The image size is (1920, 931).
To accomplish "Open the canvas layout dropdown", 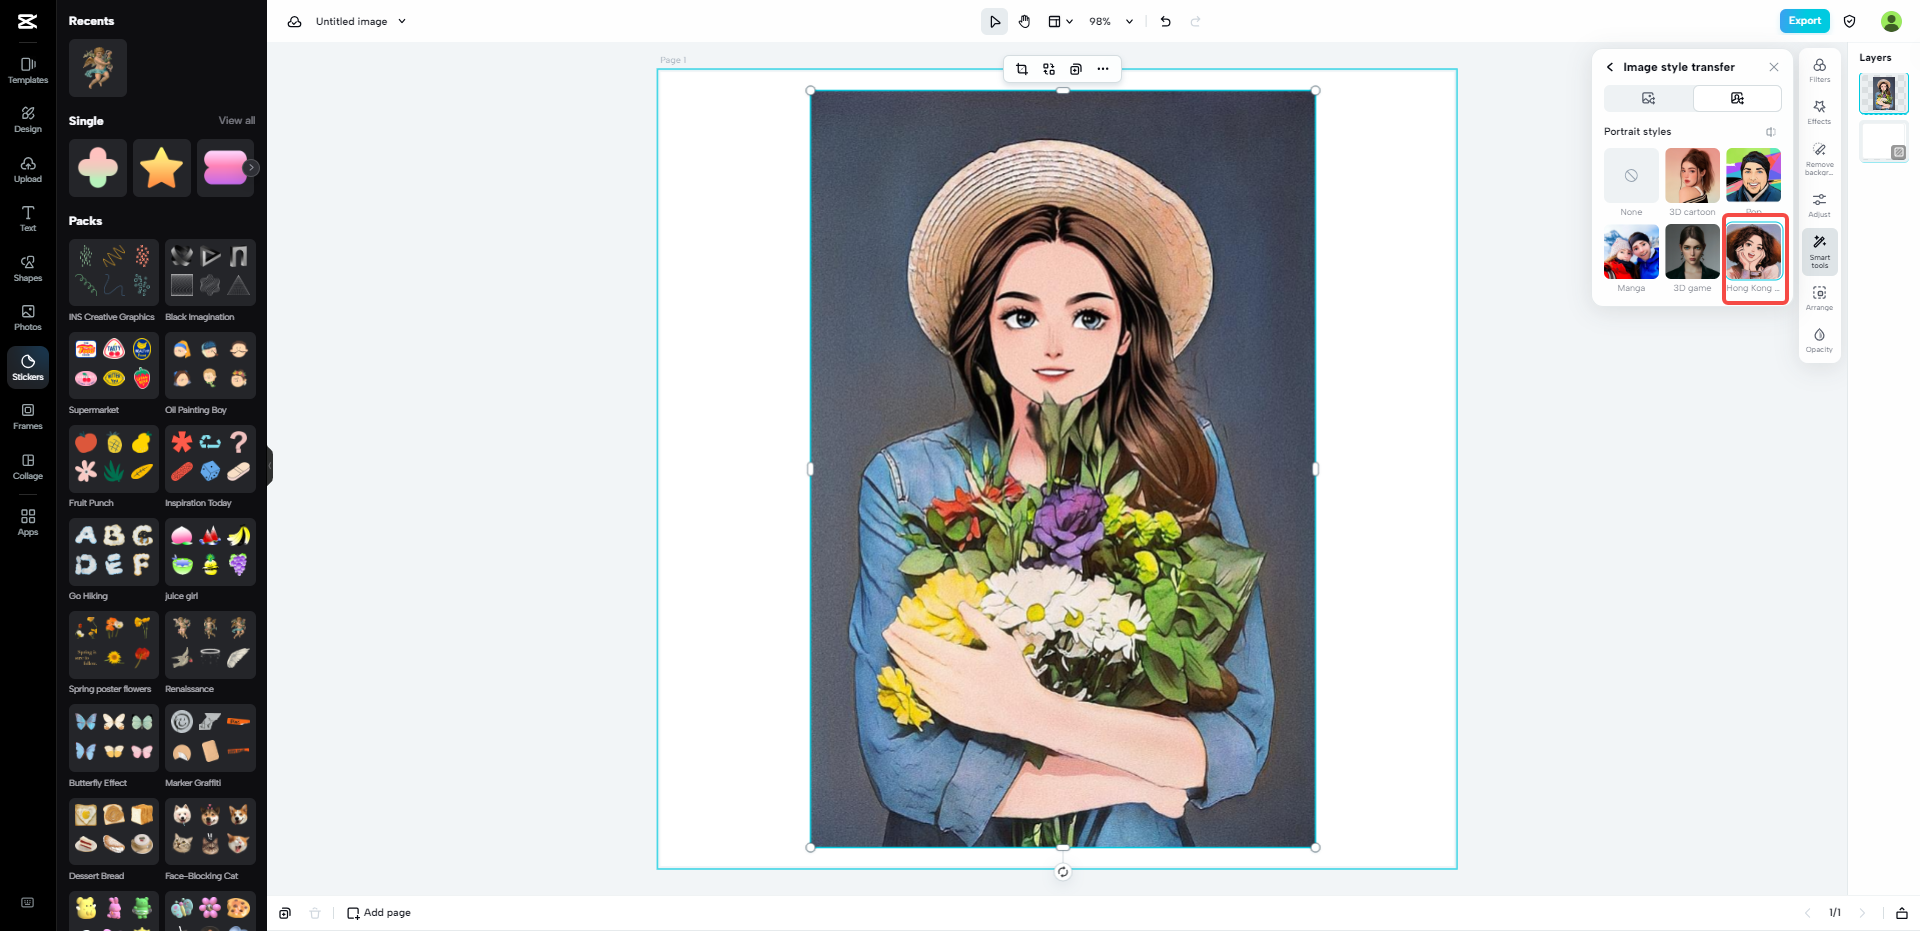I will tap(1060, 21).
